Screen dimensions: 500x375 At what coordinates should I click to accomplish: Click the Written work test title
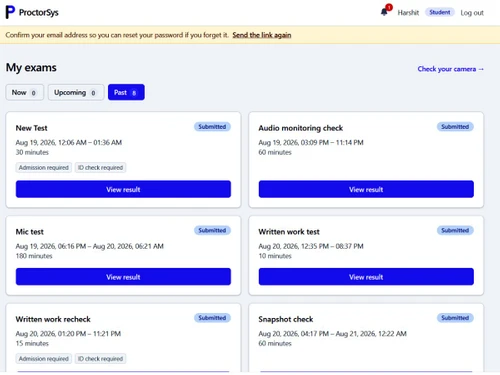(289, 232)
